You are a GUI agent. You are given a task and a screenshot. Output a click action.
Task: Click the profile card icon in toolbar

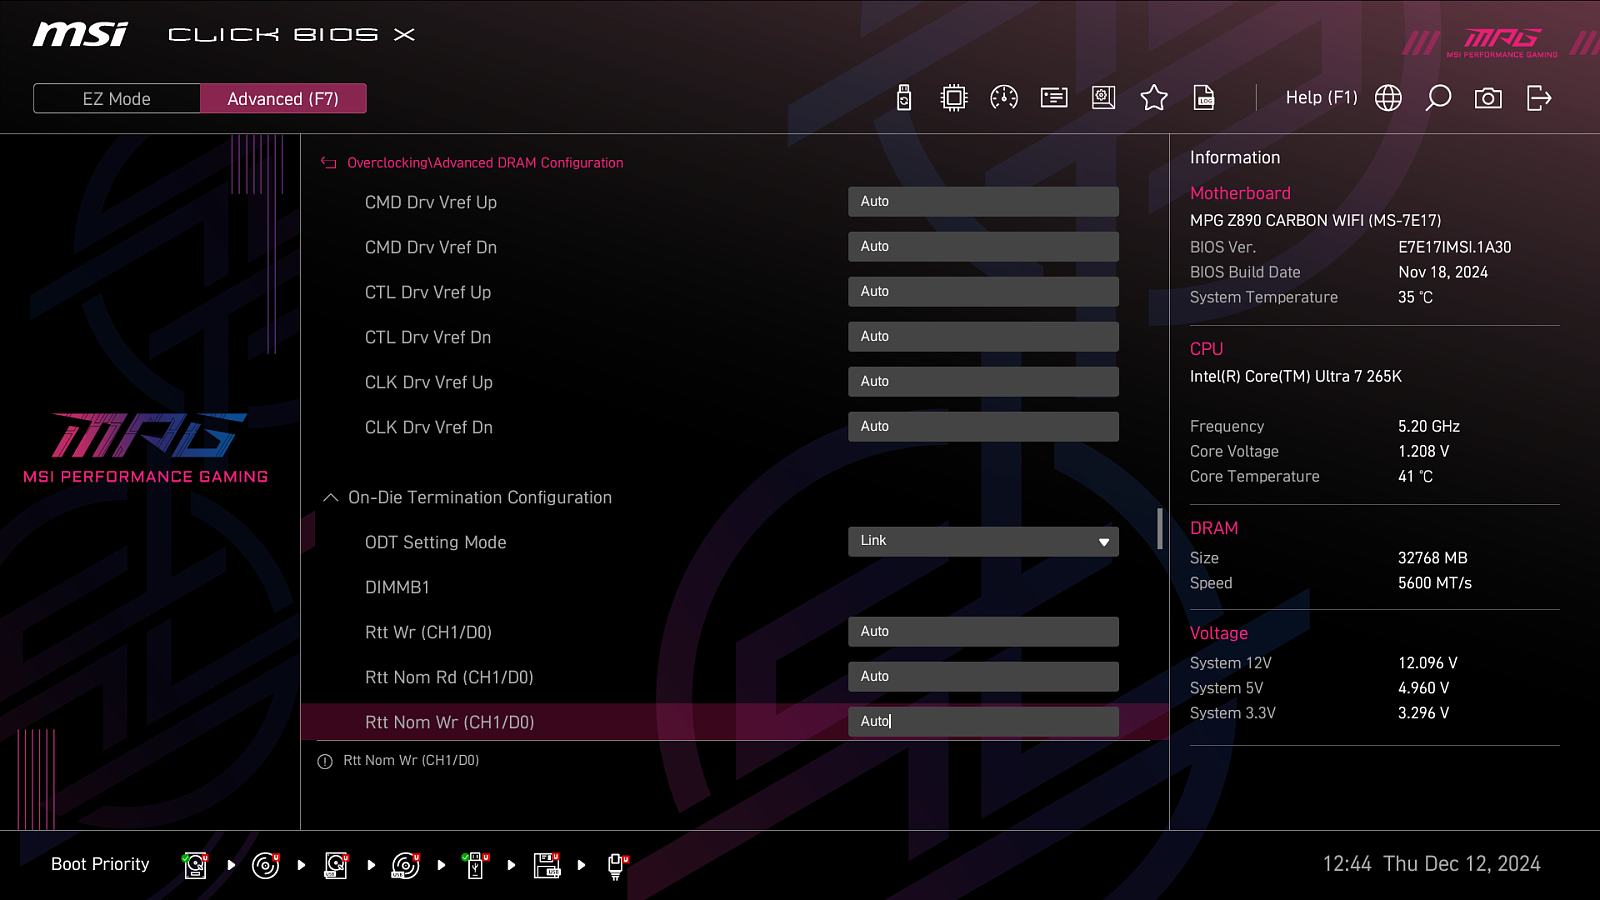click(1054, 98)
